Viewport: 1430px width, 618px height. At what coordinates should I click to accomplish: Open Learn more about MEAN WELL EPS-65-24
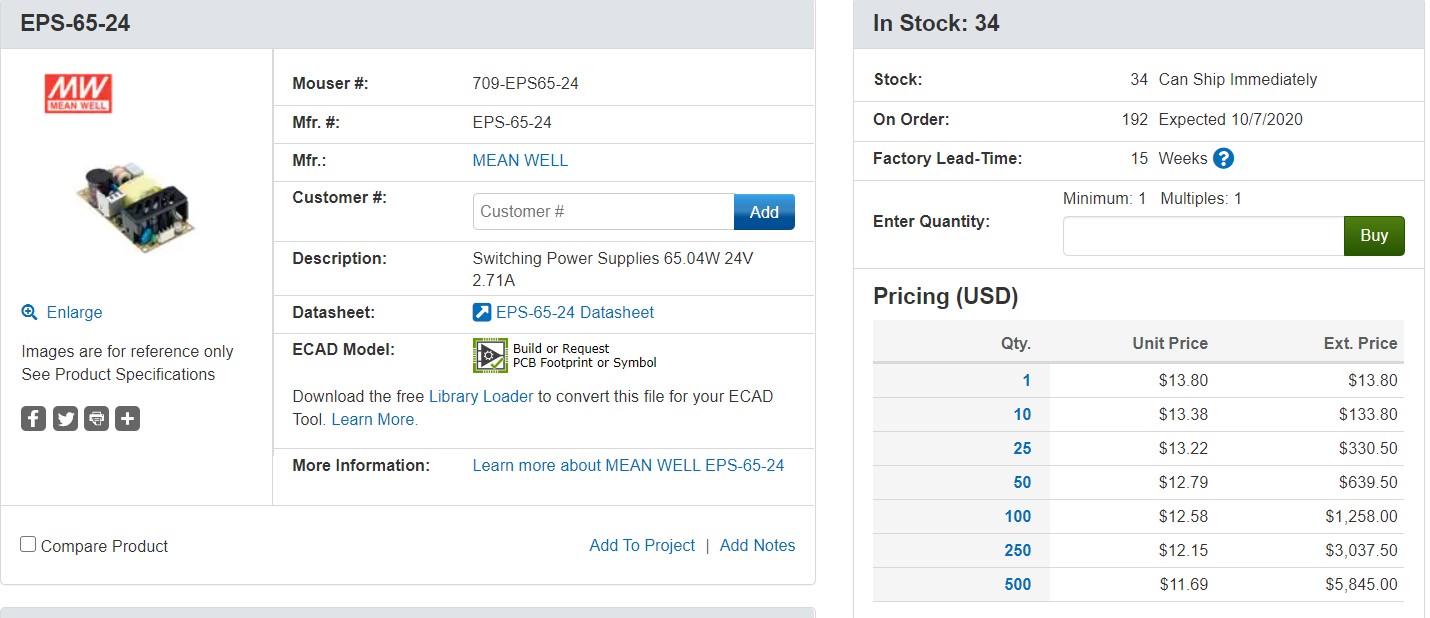click(628, 465)
